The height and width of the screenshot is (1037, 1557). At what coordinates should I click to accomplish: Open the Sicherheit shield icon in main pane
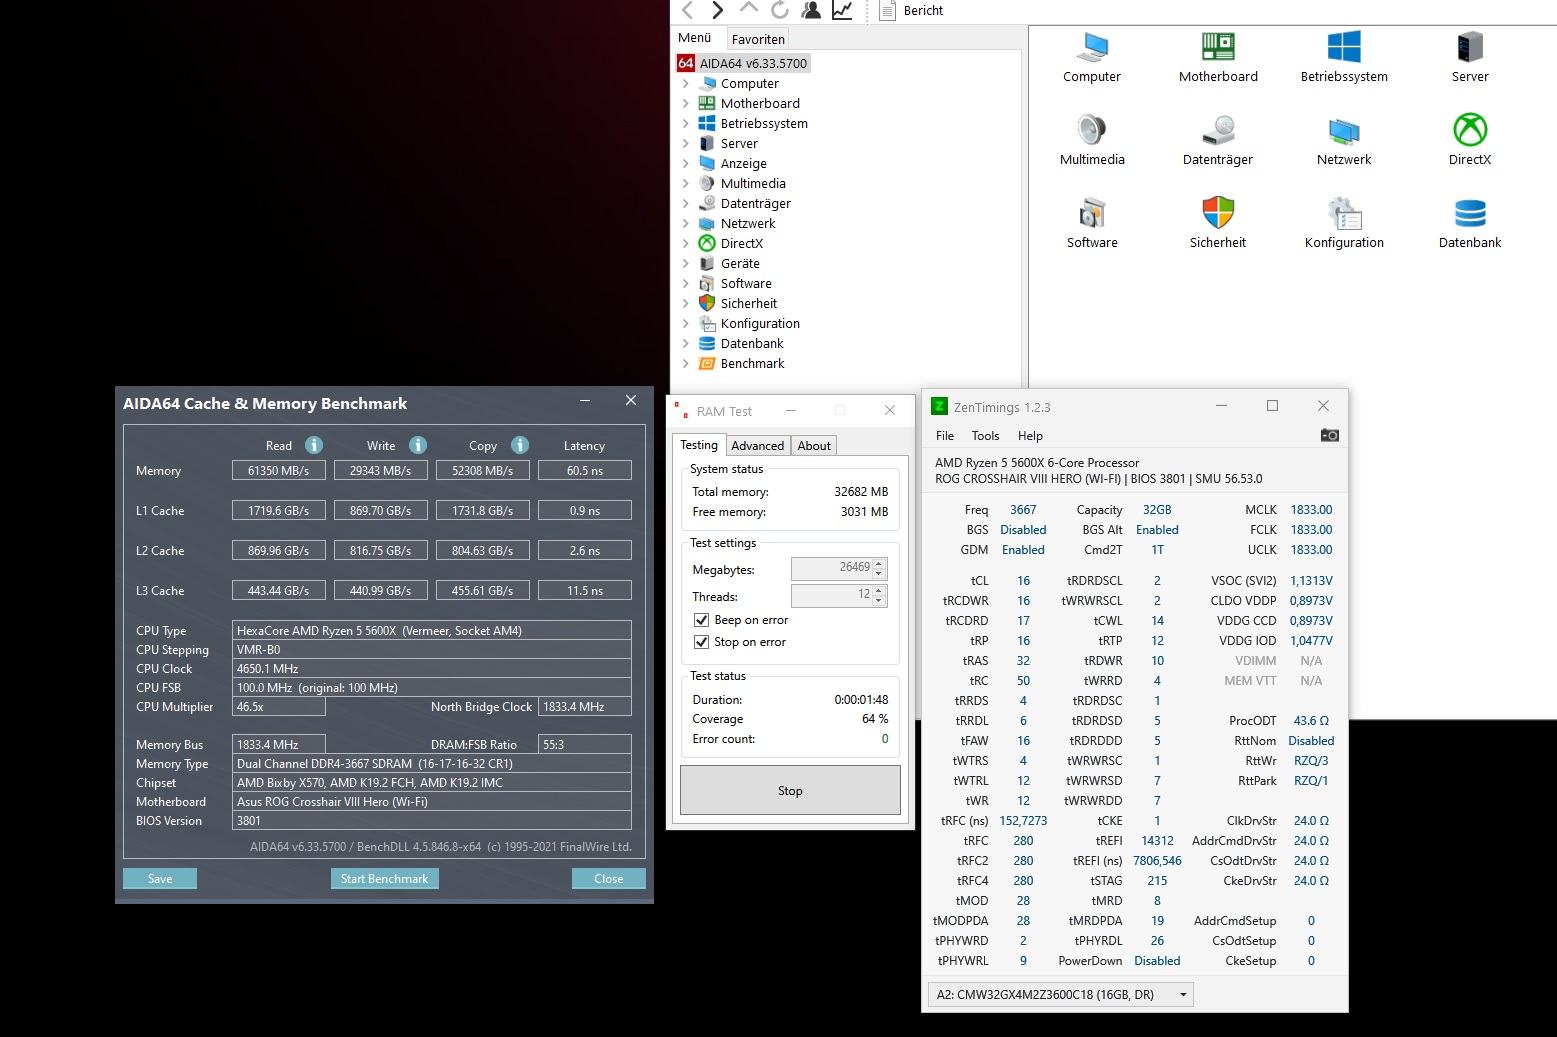click(1218, 213)
